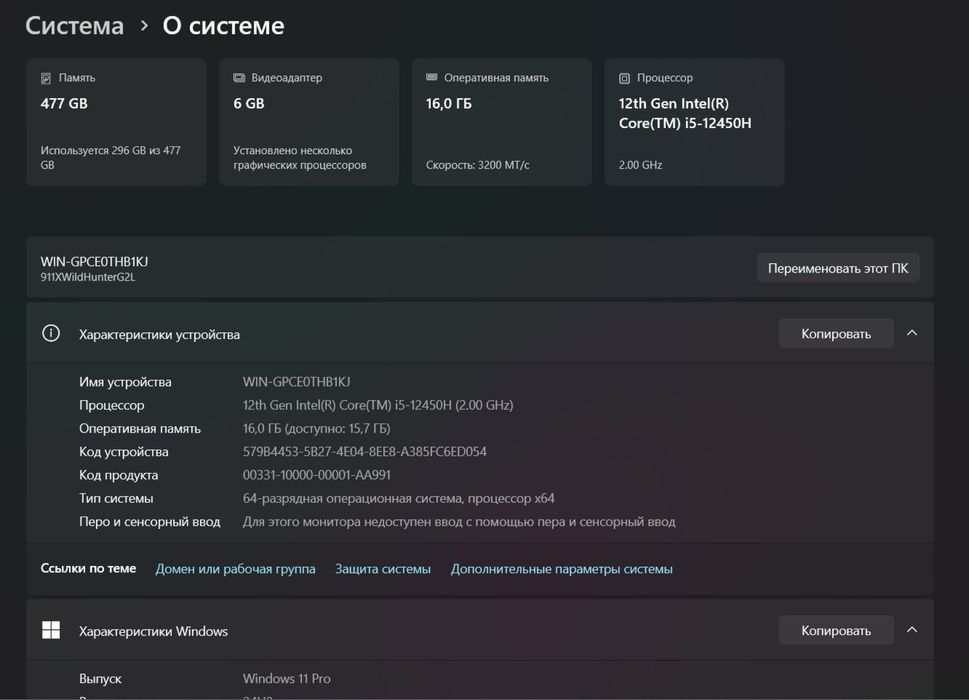969x700 pixels.
Task: Open the Оперативная память 16,0 ГБ card
Action: [x=502, y=122]
